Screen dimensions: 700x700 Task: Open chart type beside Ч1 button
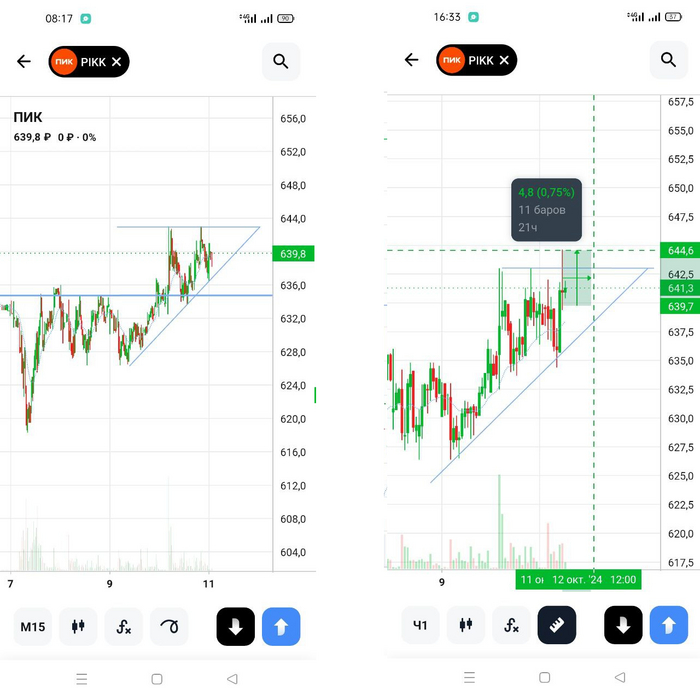466,626
